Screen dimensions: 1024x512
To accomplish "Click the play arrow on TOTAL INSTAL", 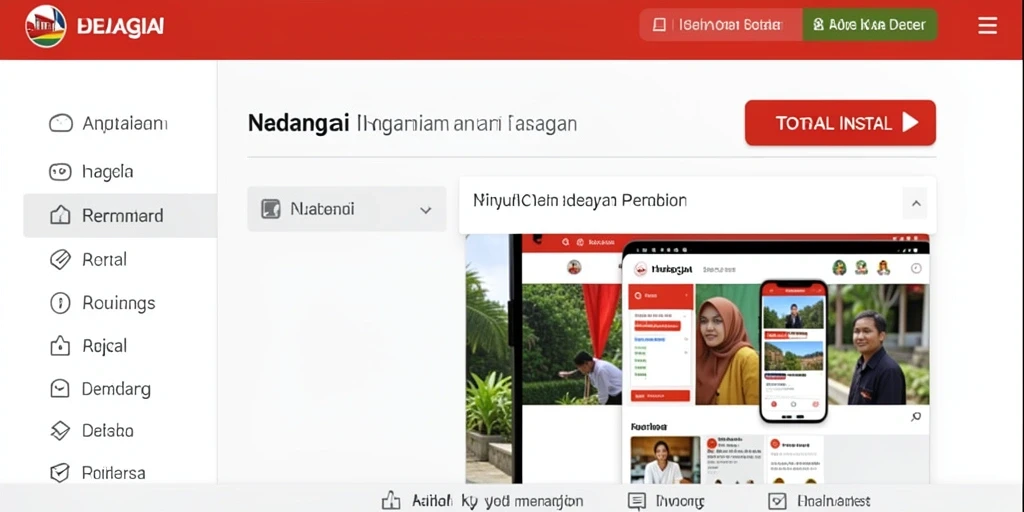I will click(910, 122).
